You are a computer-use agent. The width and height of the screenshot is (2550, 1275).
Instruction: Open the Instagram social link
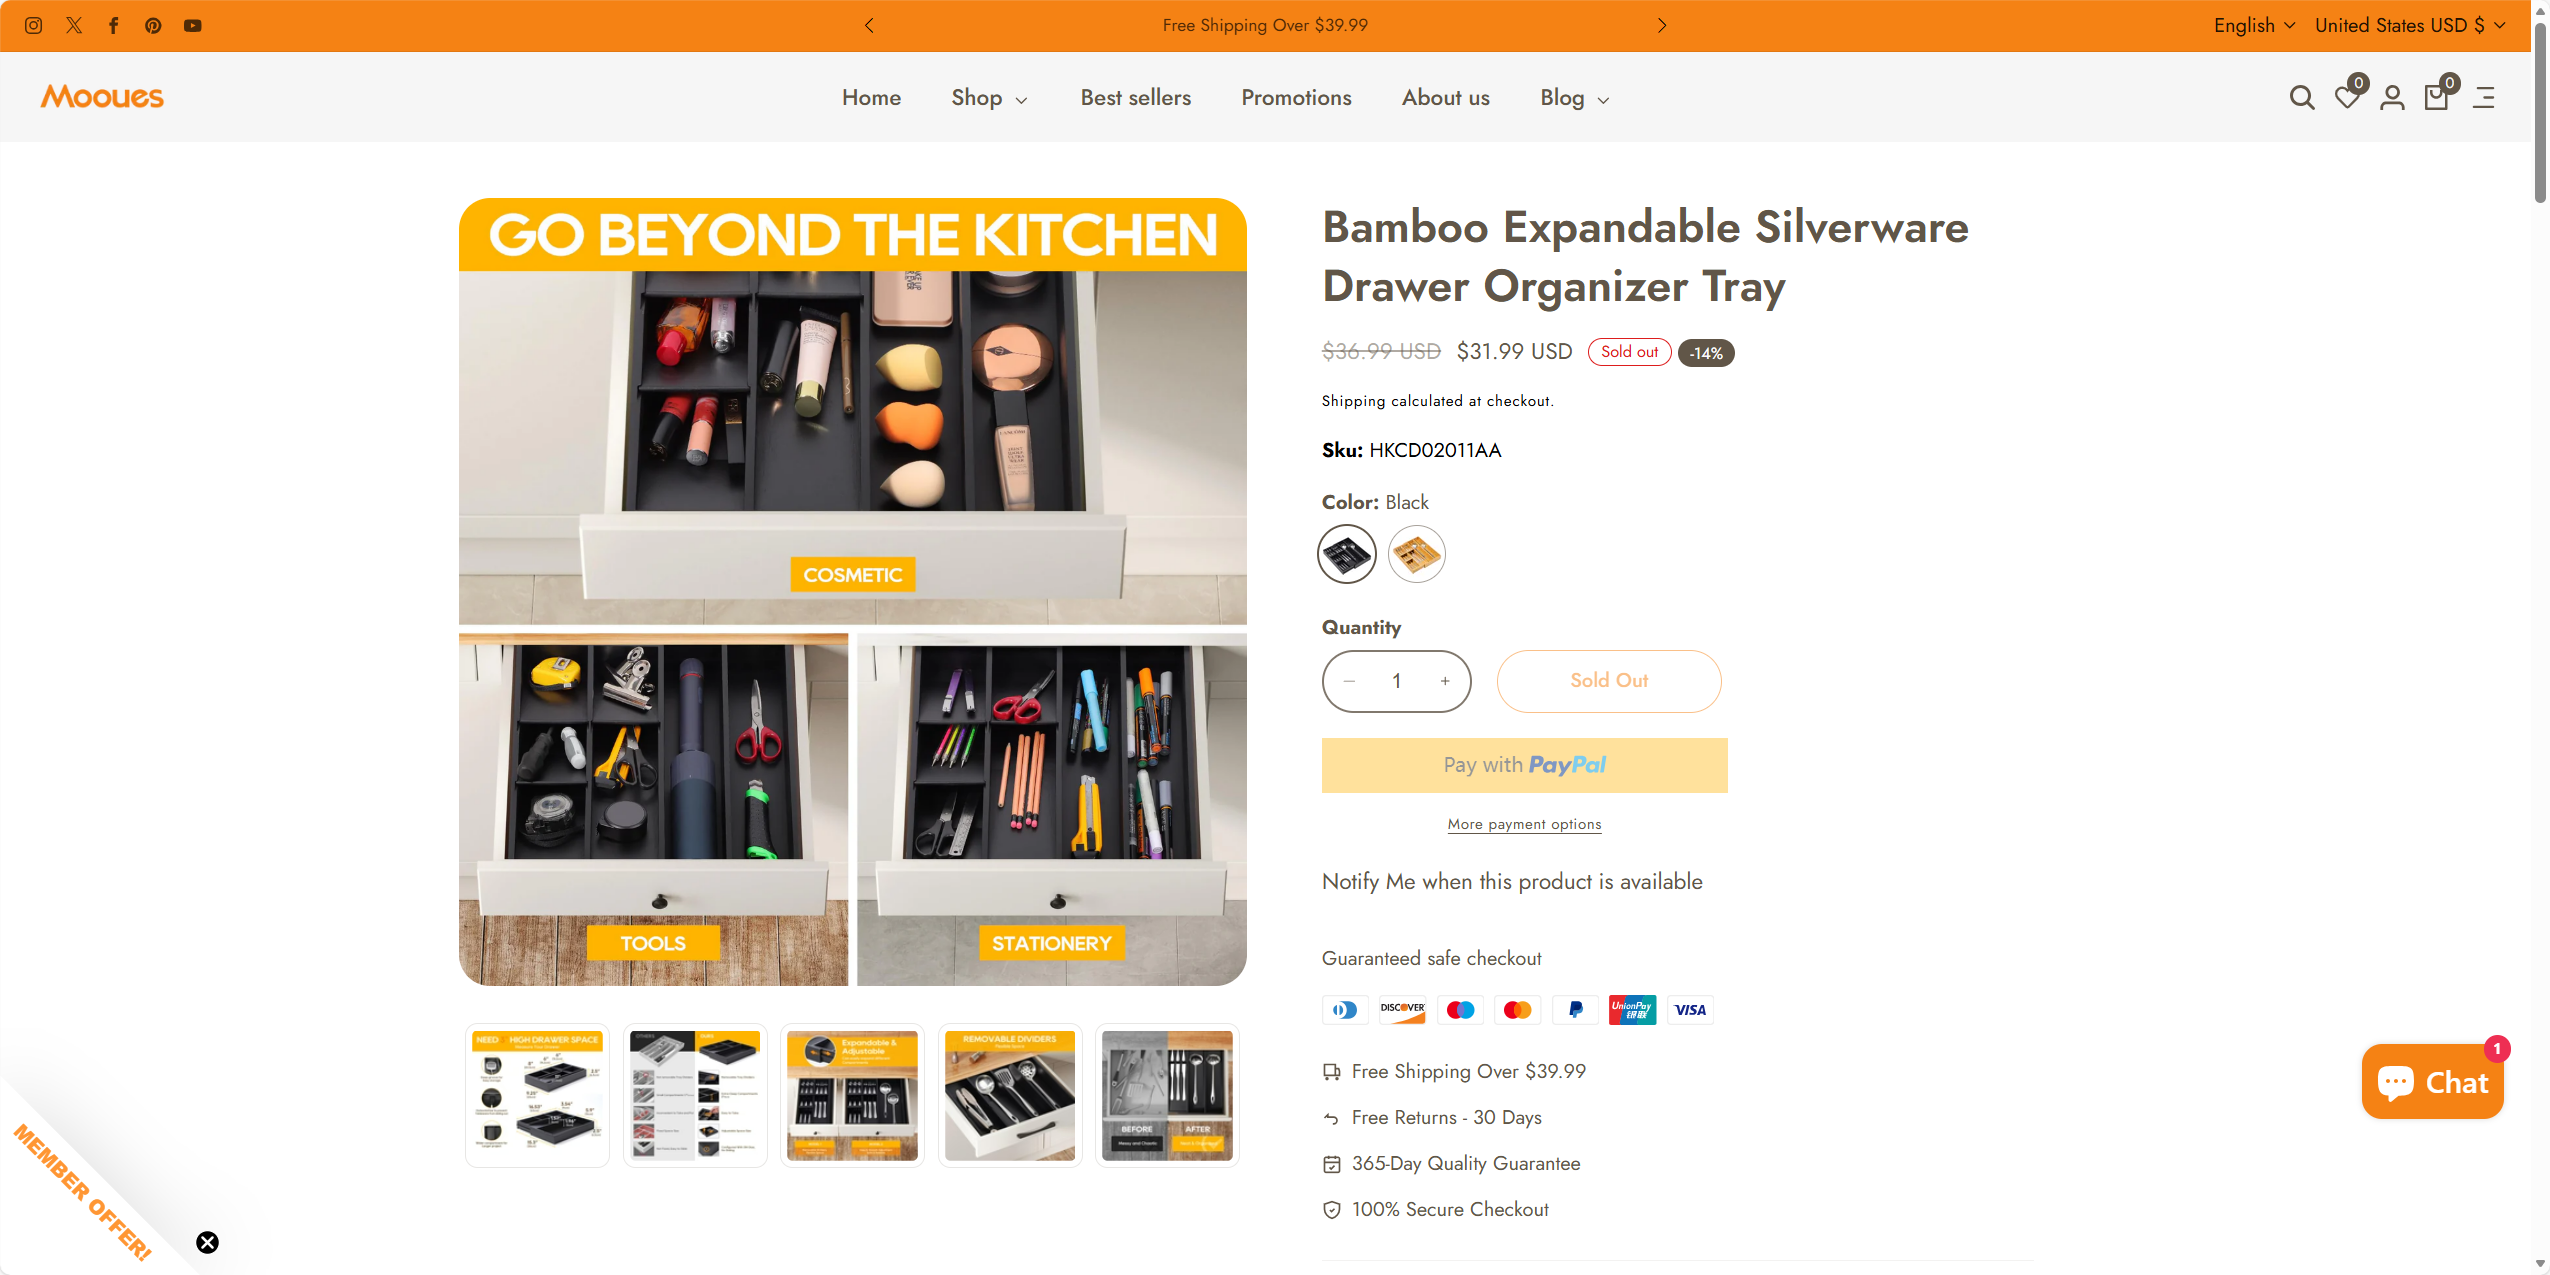[33, 25]
